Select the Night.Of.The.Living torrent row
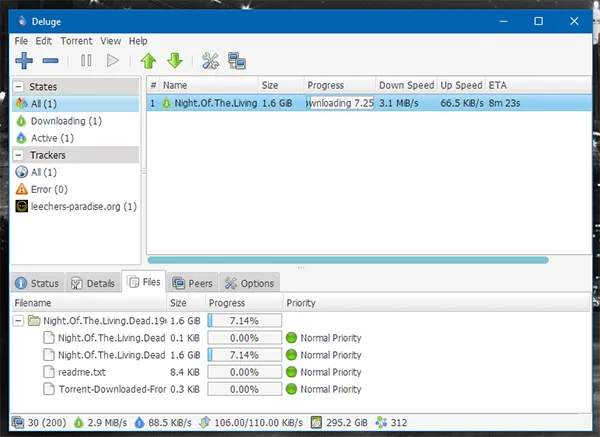This screenshot has width=600, height=437. tap(369, 103)
